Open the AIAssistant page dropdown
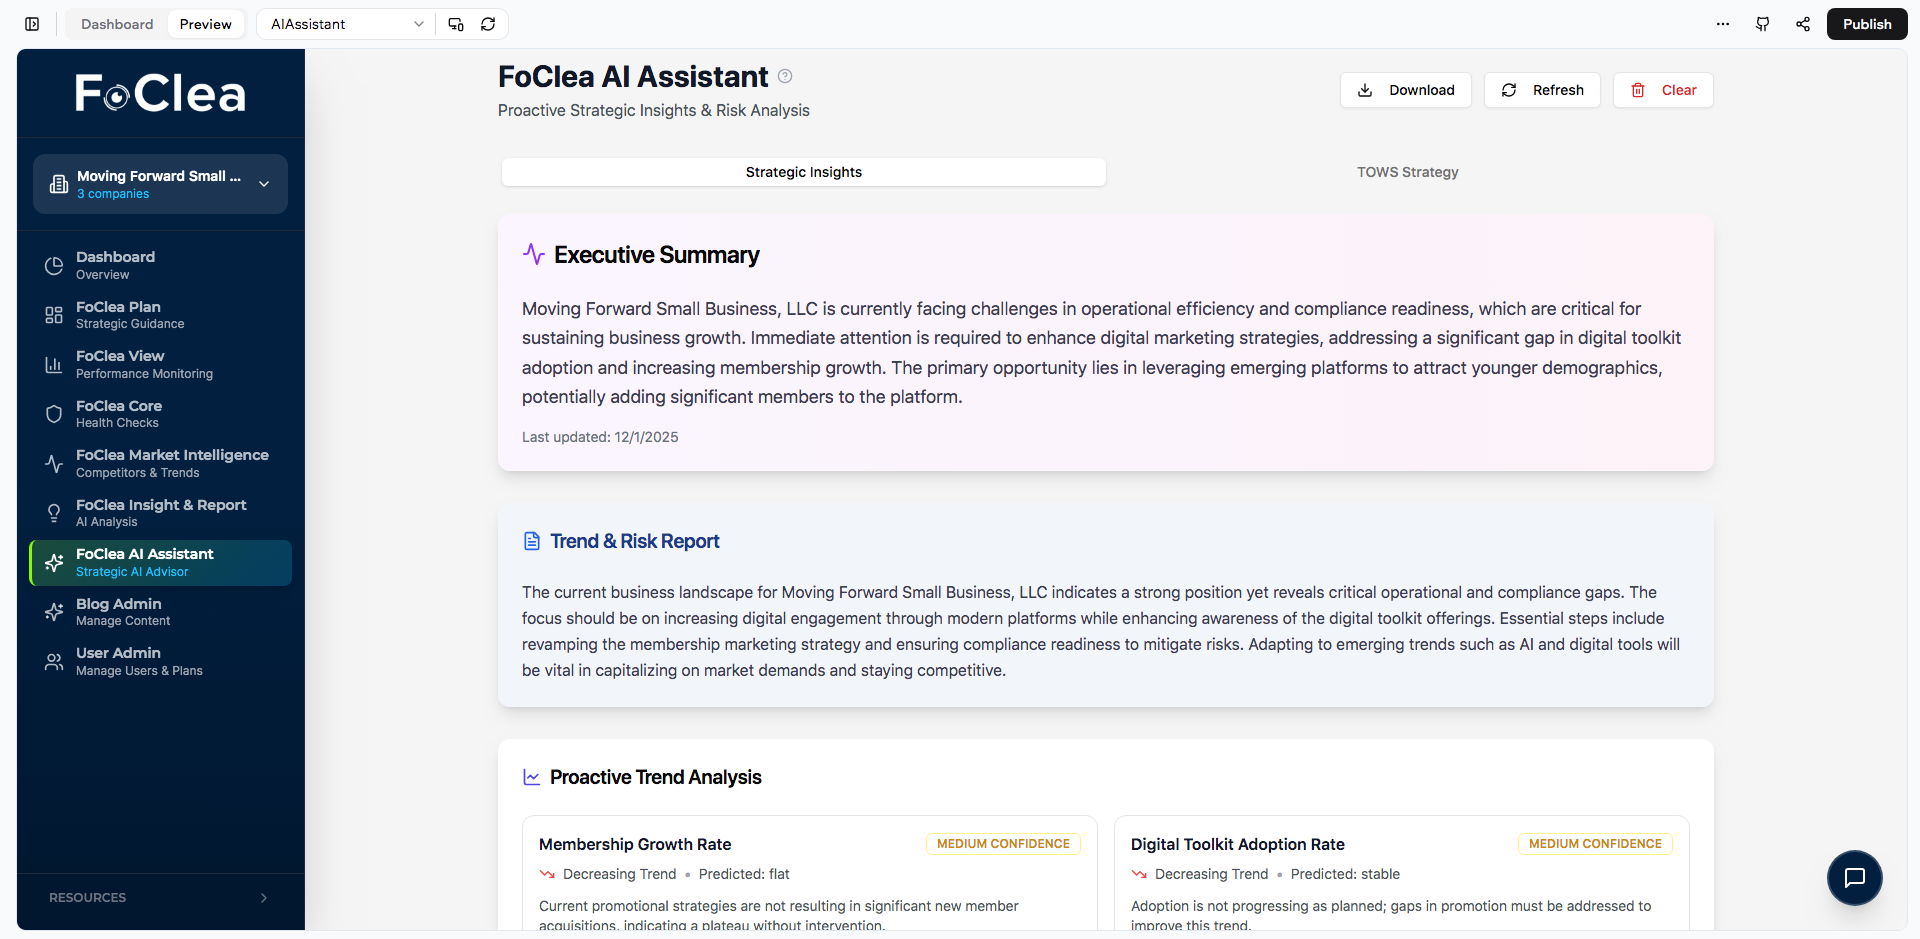This screenshot has height=939, width=1920. [x=347, y=24]
